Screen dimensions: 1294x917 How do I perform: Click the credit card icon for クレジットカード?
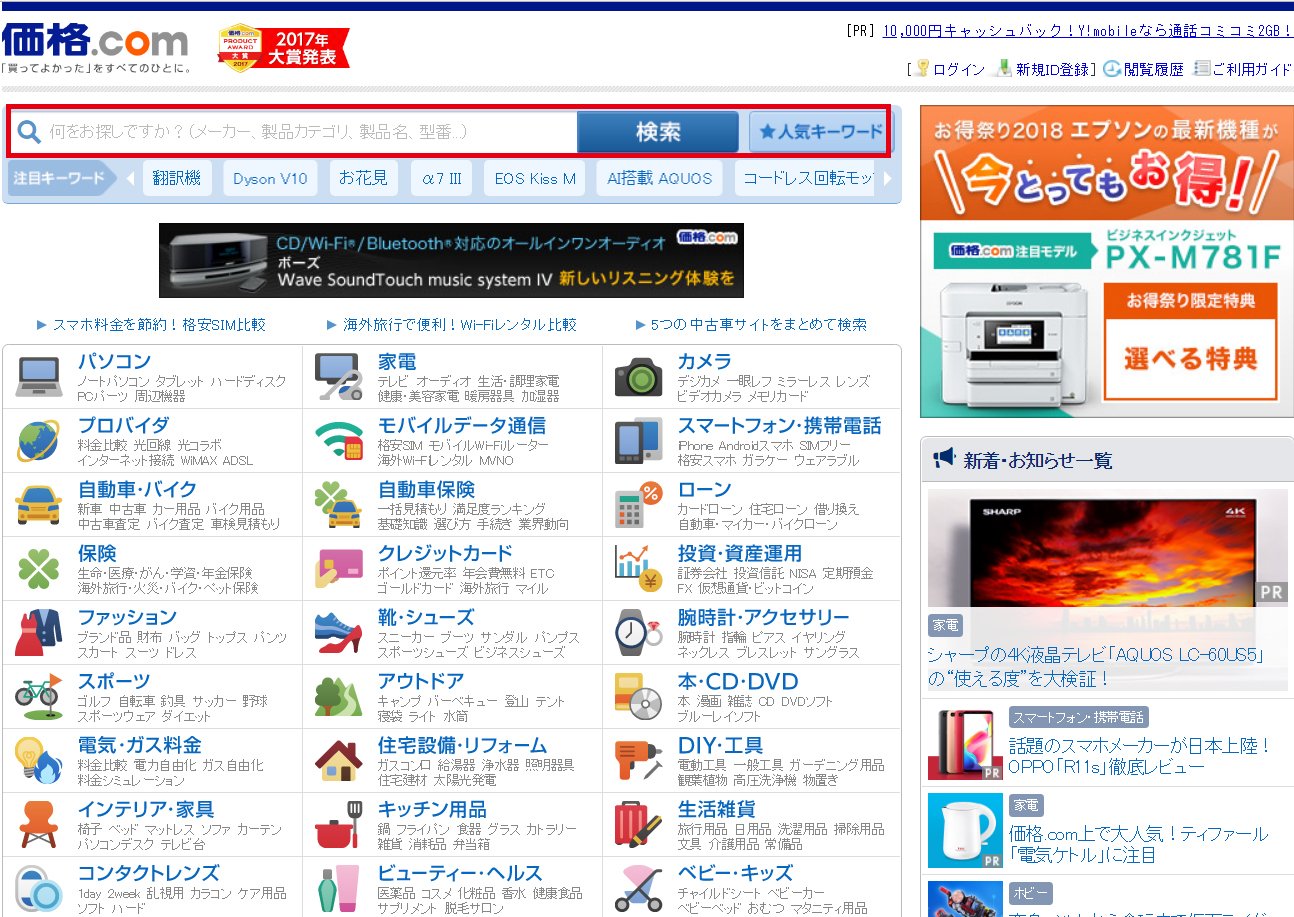coord(339,569)
